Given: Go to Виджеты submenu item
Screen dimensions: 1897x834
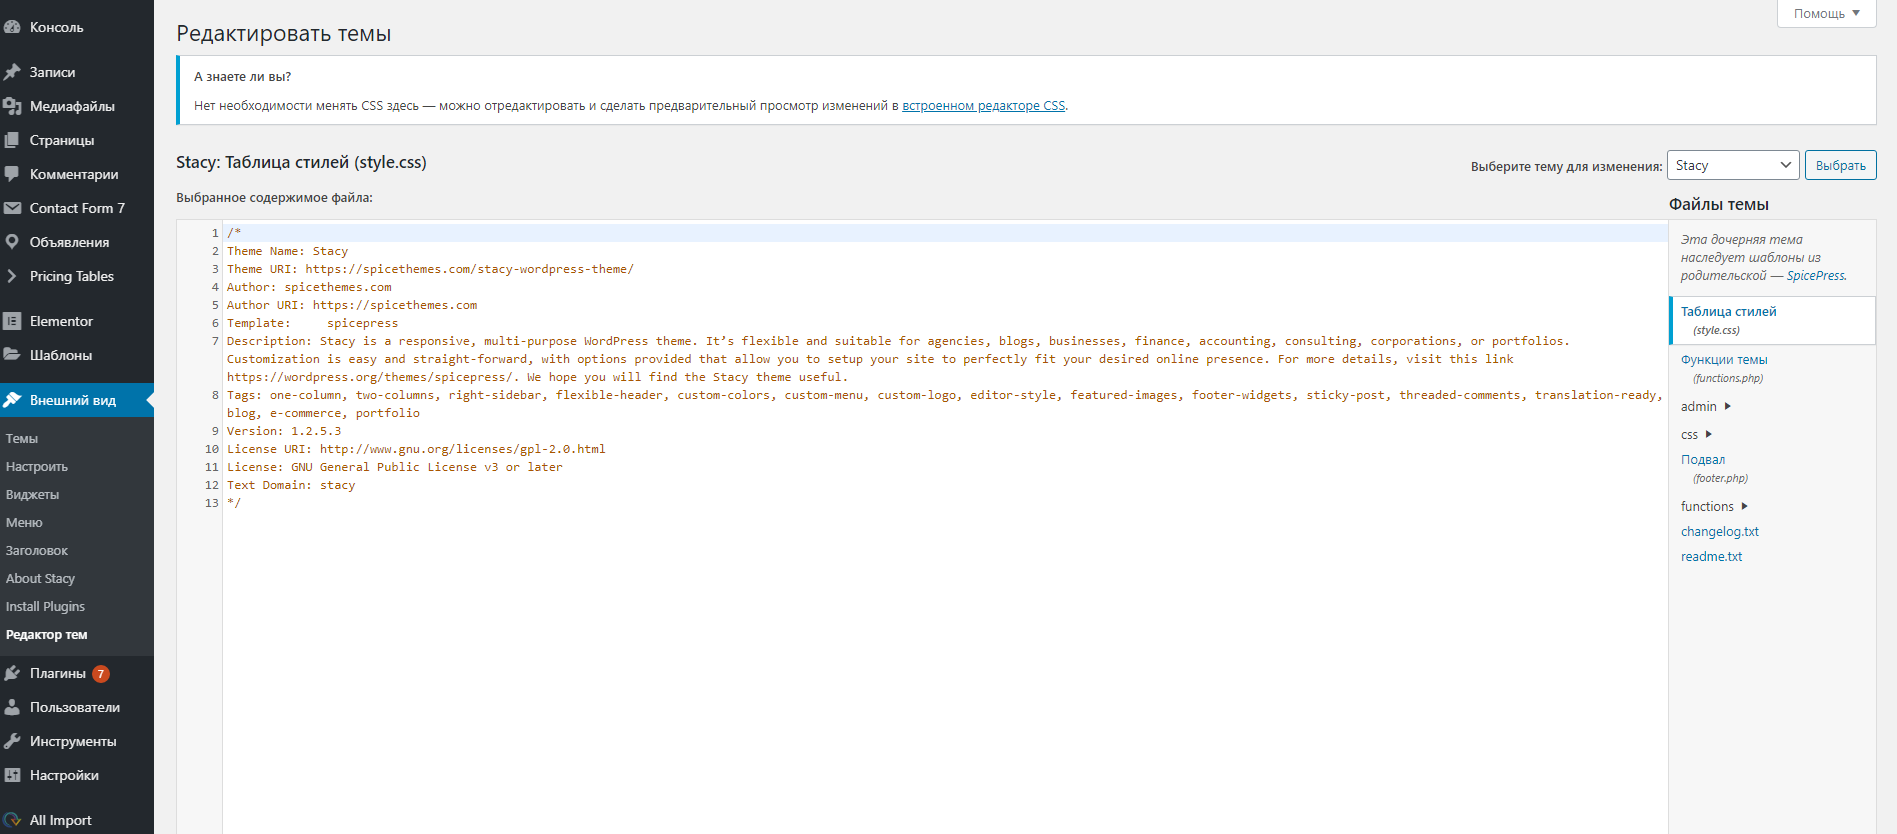Looking at the screenshot, I should pos(32,494).
